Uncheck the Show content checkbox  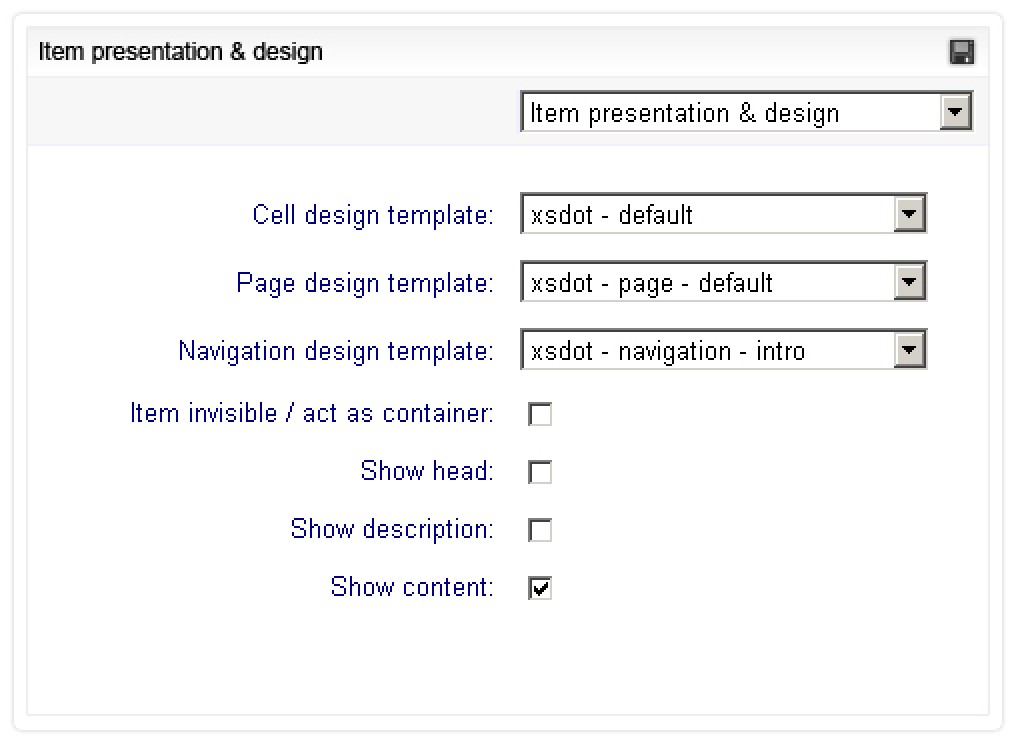point(540,588)
